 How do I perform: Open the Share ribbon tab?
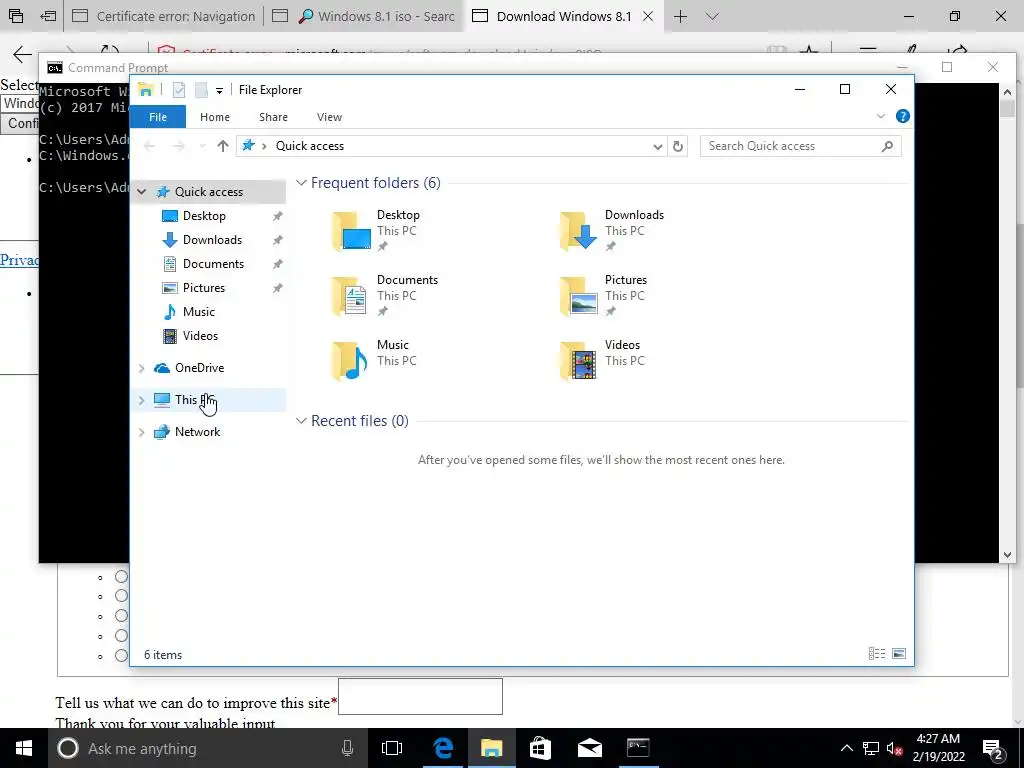click(273, 117)
